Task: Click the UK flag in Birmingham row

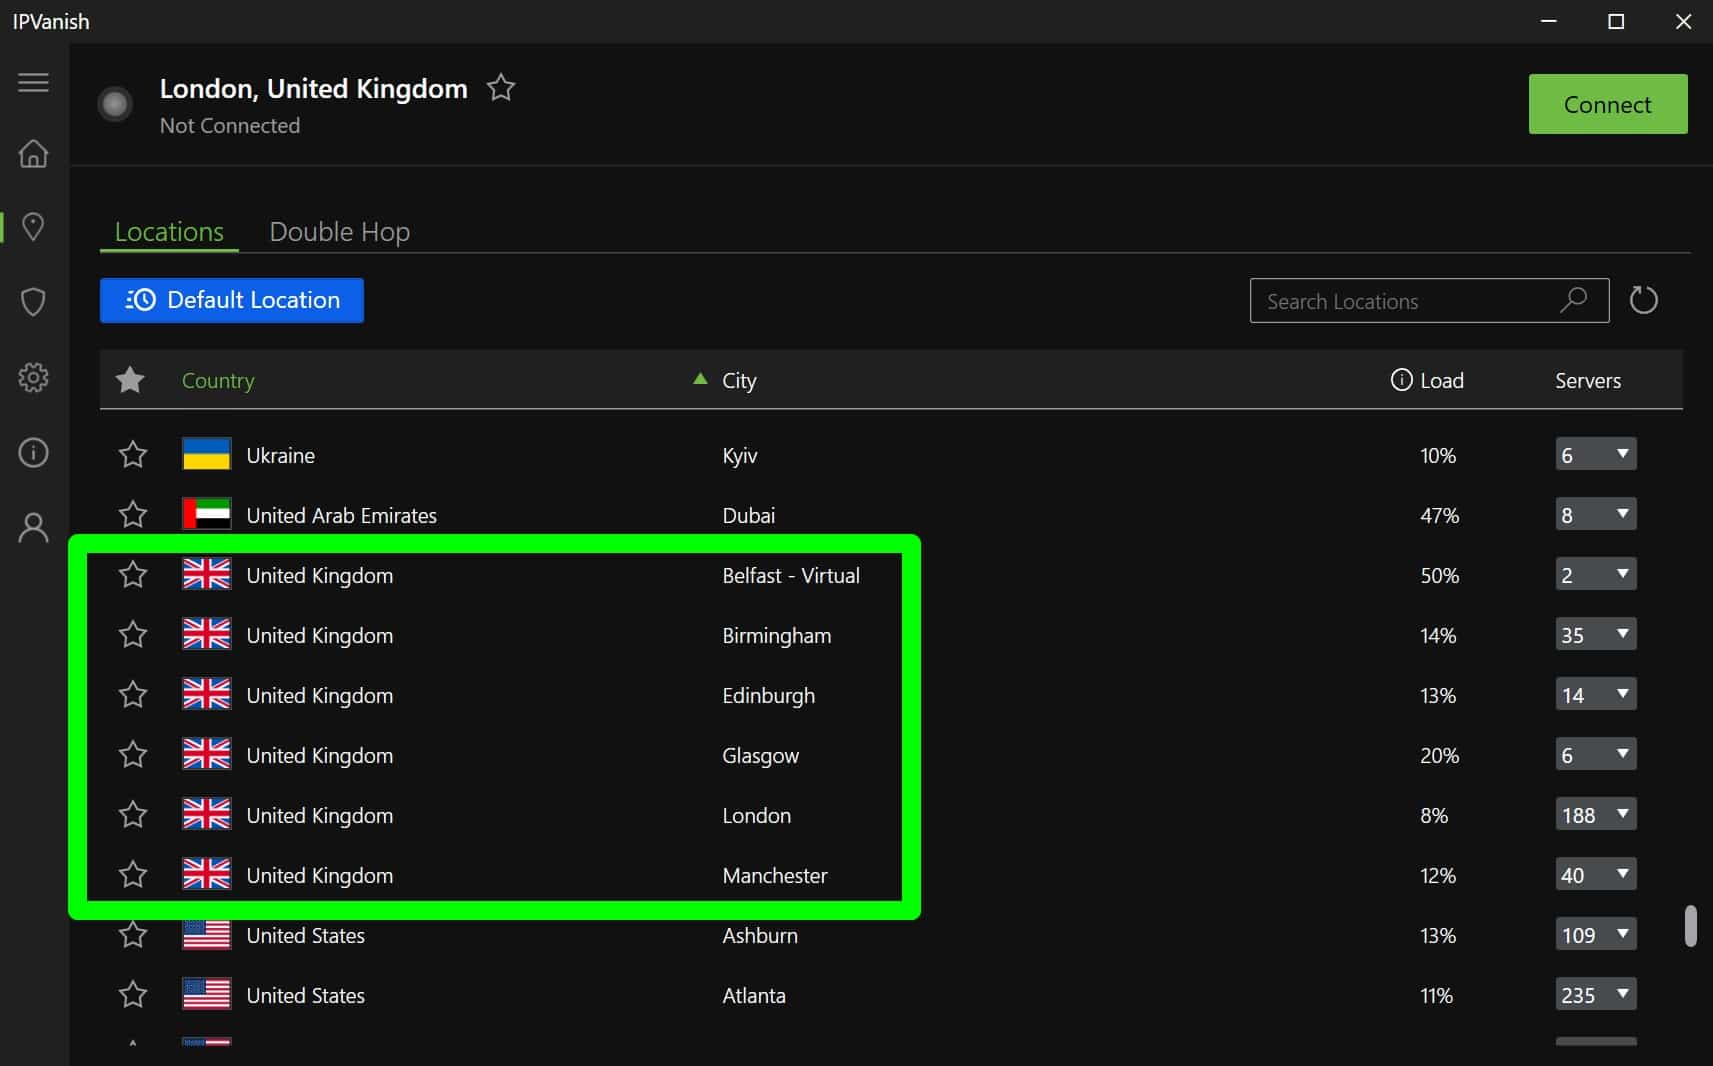Action: (x=207, y=634)
